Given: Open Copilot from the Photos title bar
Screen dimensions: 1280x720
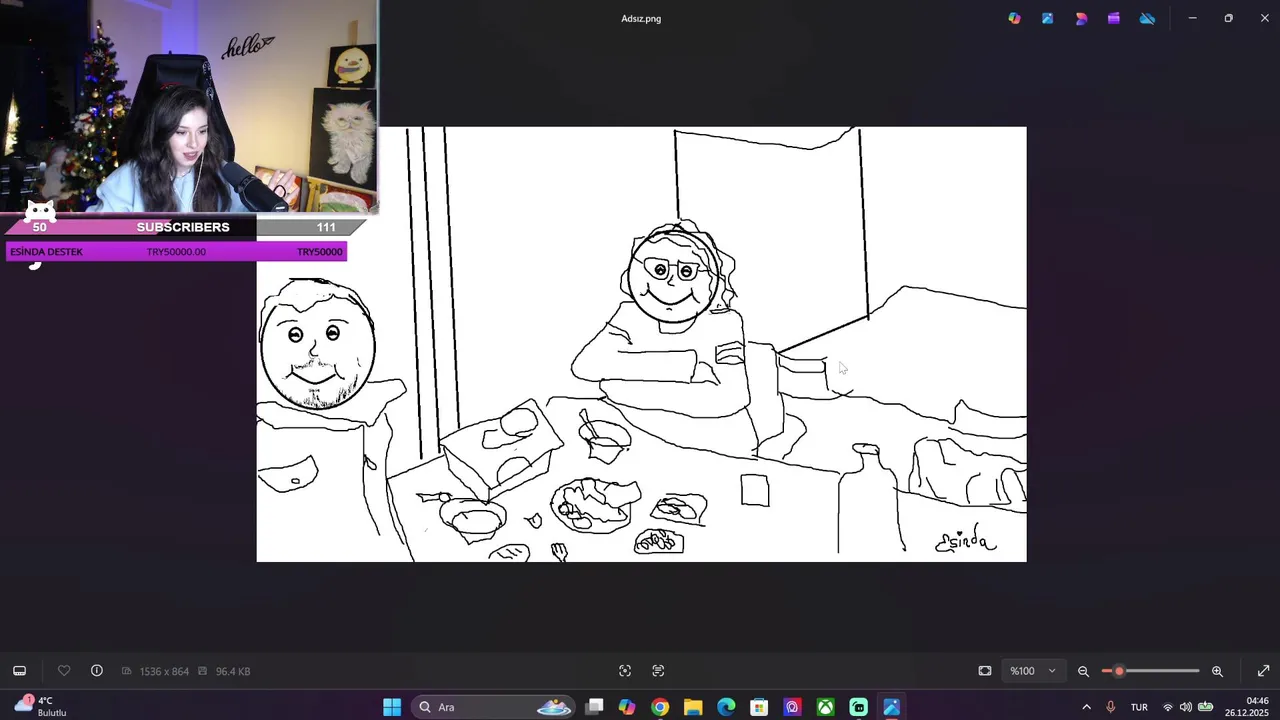Looking at the screenshot, I should pyautogui.click(x=1014, y=18).
